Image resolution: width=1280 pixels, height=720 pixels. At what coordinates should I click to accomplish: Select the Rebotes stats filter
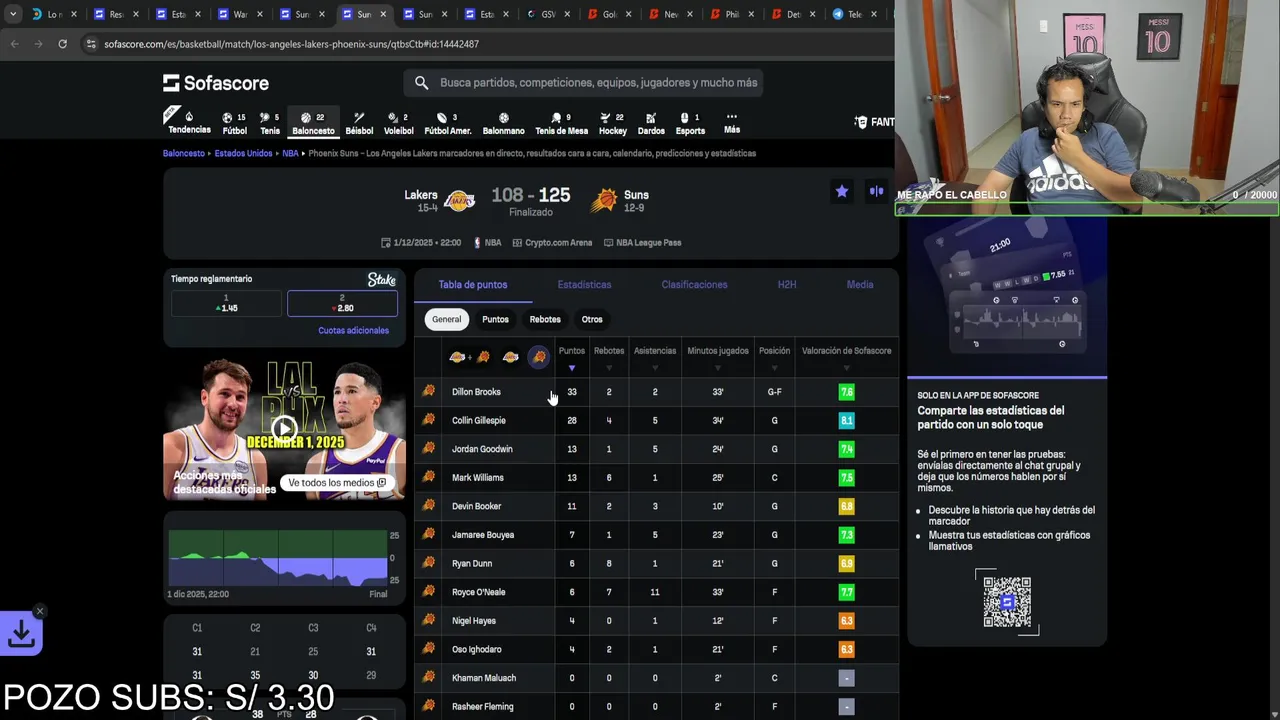[x=545, y=319]
